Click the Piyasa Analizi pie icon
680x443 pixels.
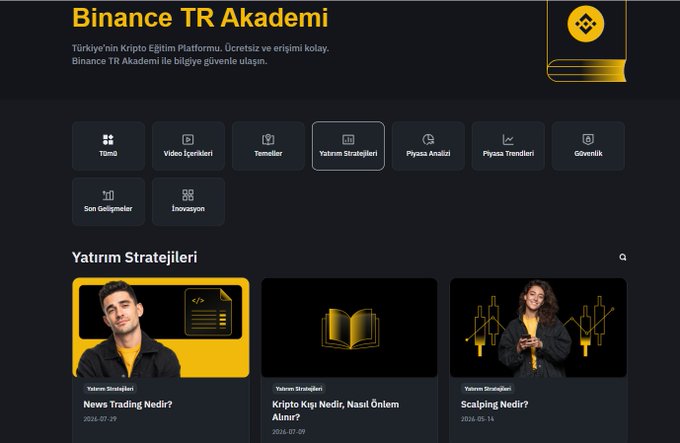pyautogui.click(x=428, y=140)
